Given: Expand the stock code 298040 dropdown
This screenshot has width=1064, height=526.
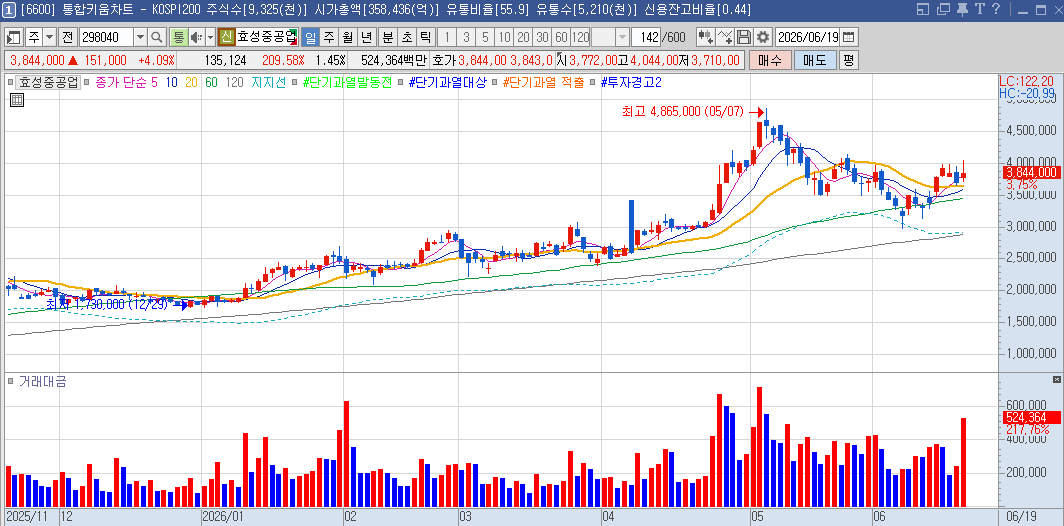Looking at the screenshot, I should click(x=140, y=37).
